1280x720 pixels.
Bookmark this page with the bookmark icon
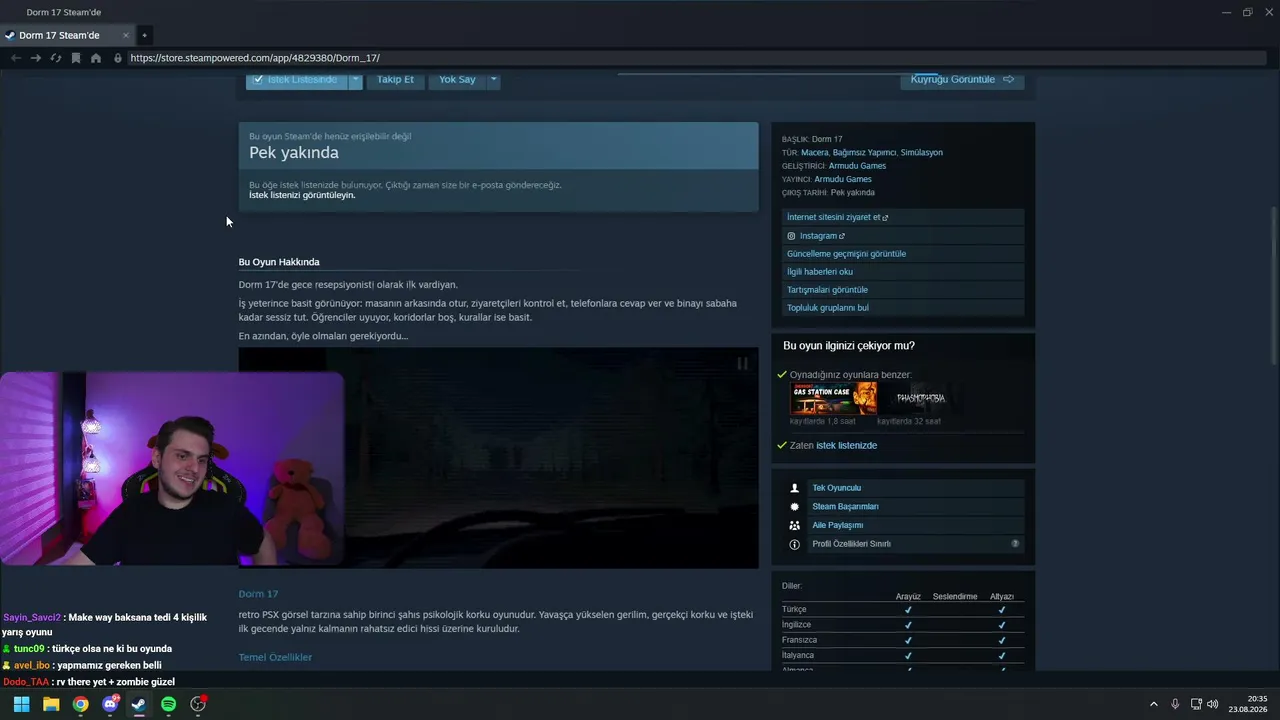(76, 58)
